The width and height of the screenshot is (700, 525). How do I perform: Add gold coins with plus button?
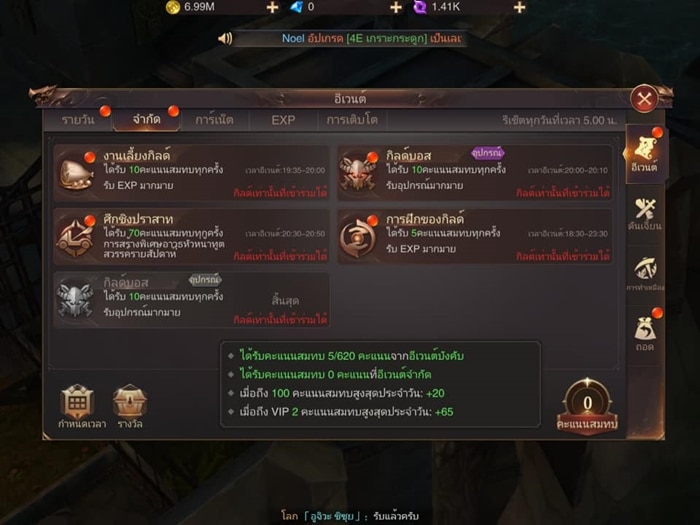point(272,7)
